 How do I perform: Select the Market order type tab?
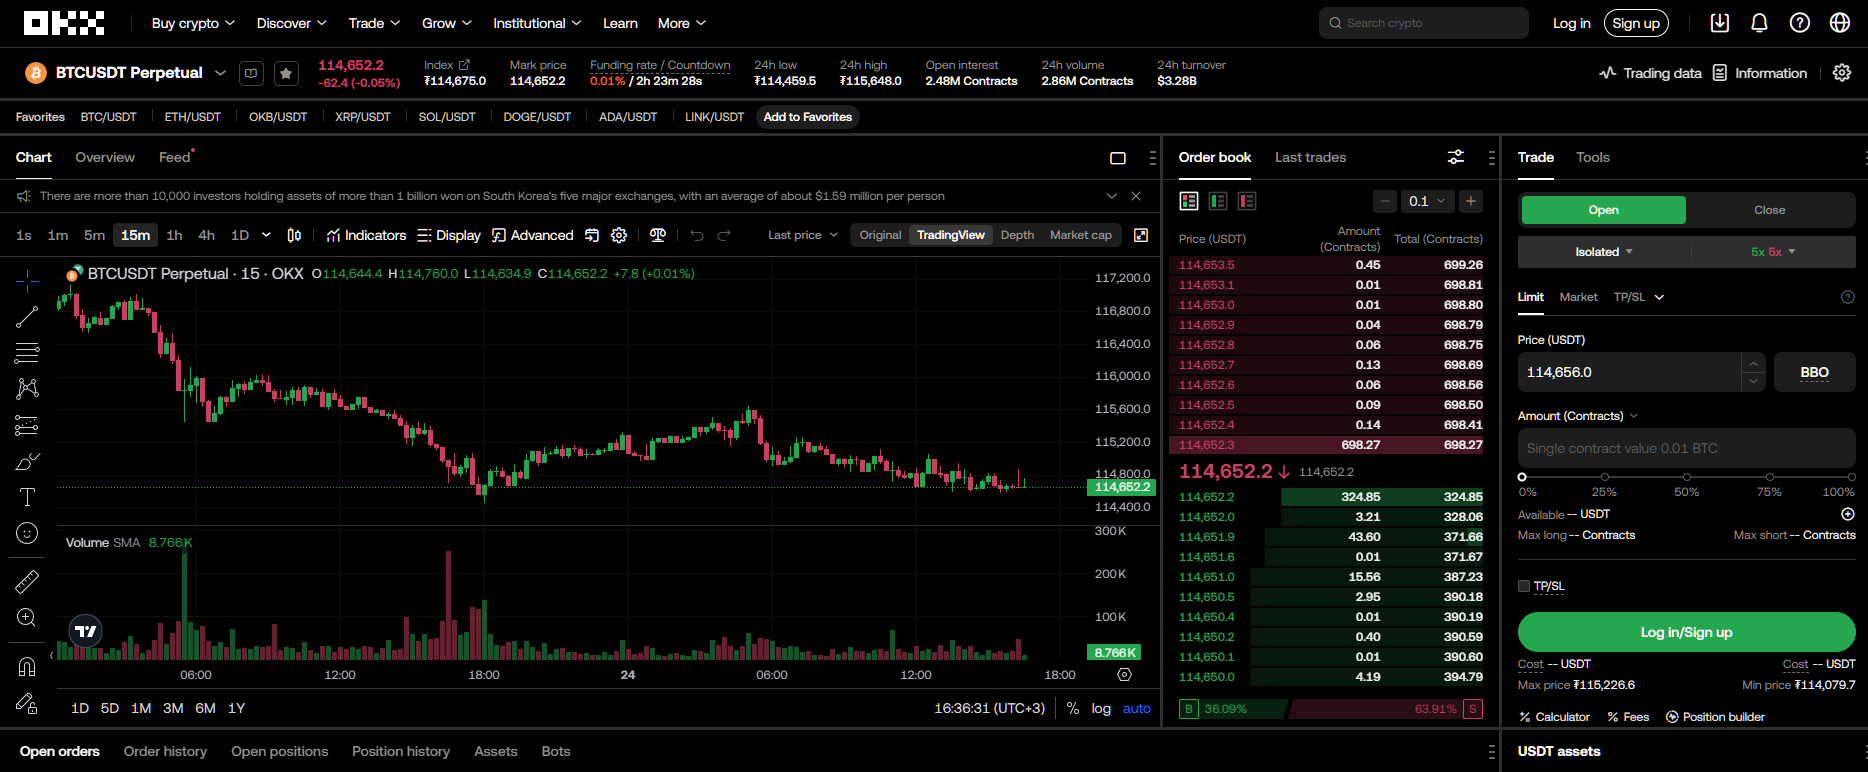click(1578, 297)
